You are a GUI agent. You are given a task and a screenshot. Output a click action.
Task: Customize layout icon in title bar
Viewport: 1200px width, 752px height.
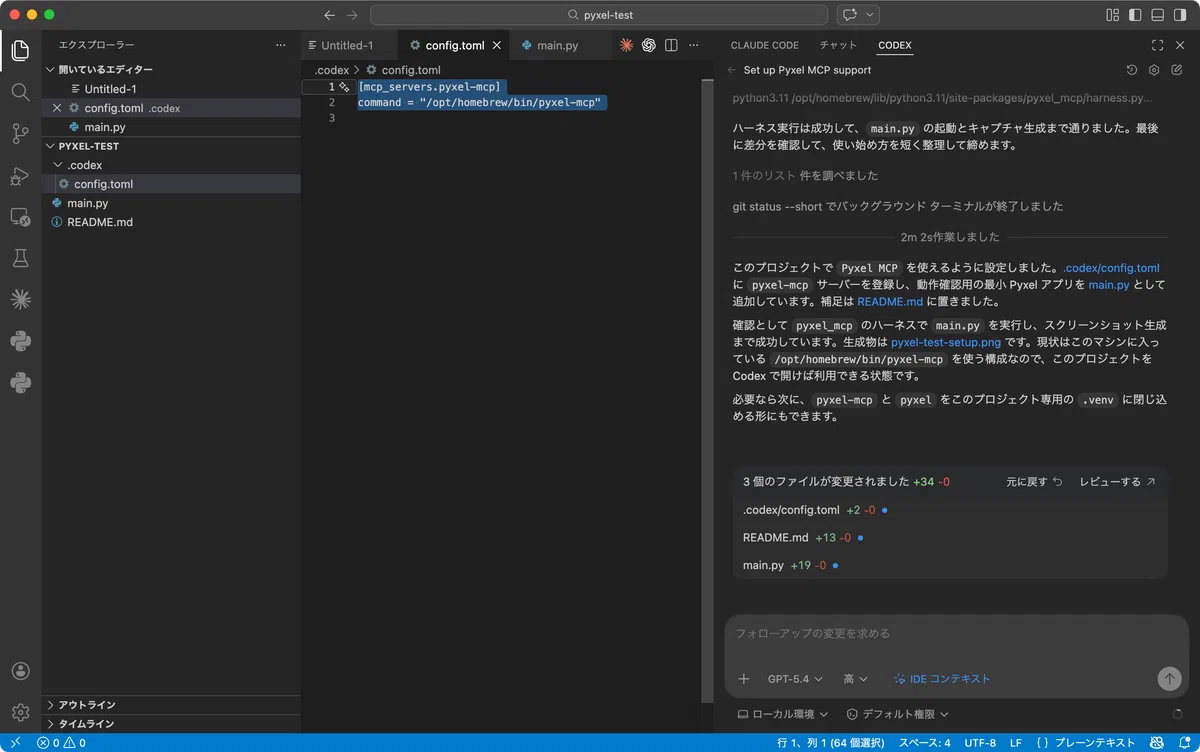pyautogui.click(x=1113, y=15)
